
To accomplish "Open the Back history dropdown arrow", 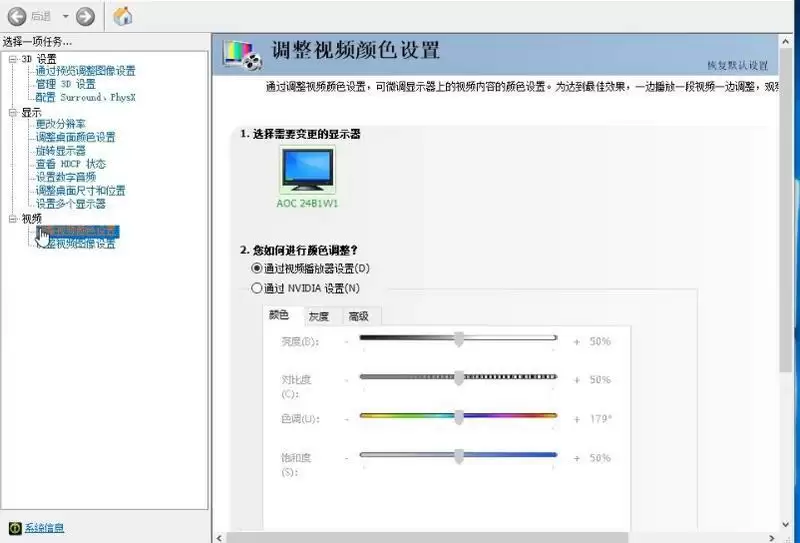I will (x=65, y=16).
